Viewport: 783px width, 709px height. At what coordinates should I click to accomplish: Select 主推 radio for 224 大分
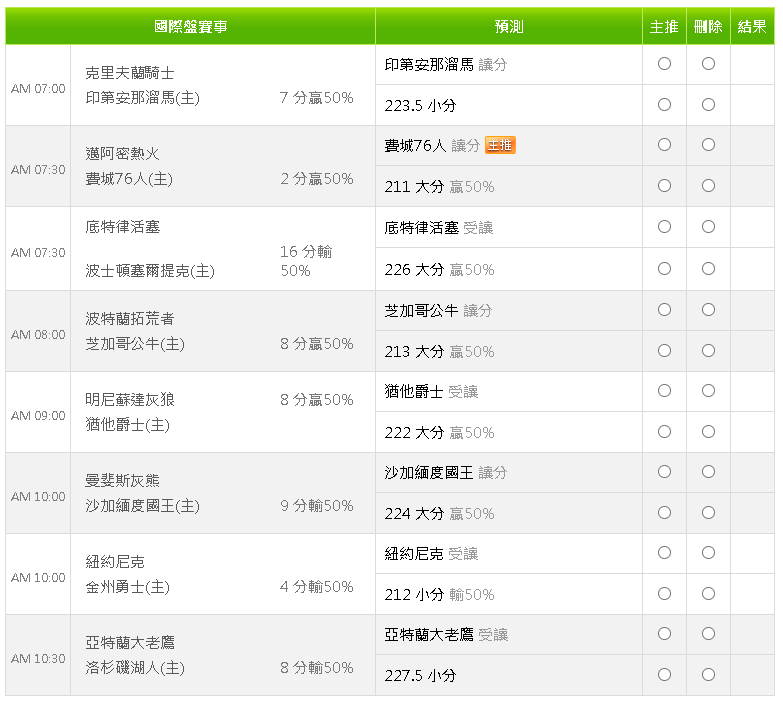tap(664, 512)
